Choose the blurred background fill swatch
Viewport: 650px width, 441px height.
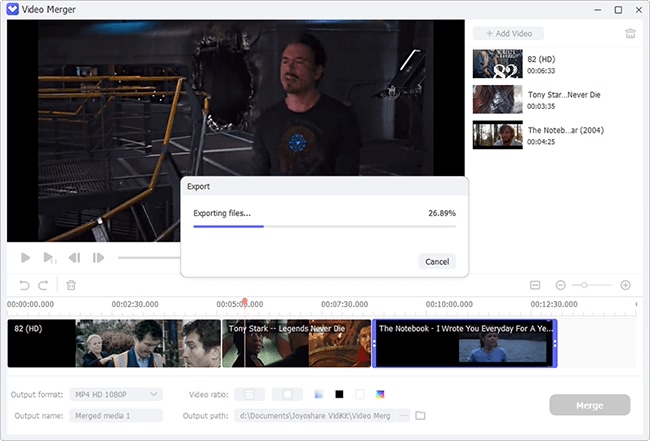coord(318,394)
